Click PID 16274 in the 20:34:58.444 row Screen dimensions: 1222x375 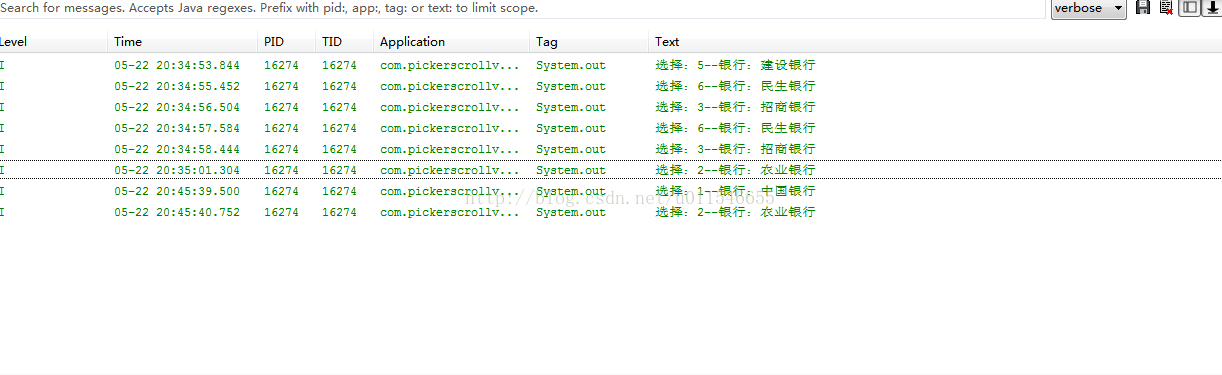pyautogui.click(x=281, y=149)
